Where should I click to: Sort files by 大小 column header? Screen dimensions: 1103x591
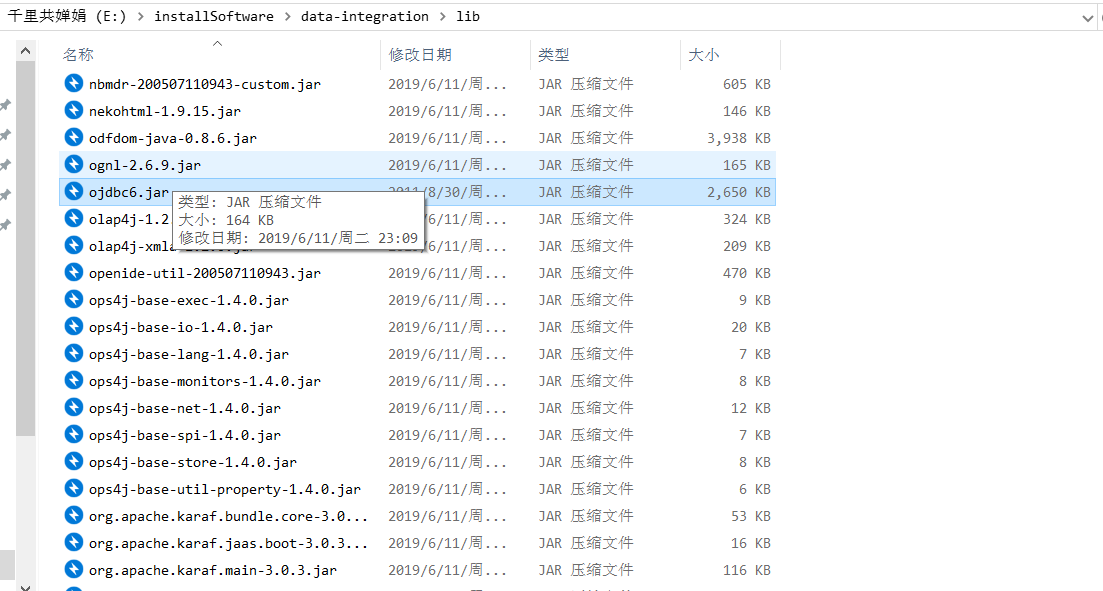tap(703, 55)
